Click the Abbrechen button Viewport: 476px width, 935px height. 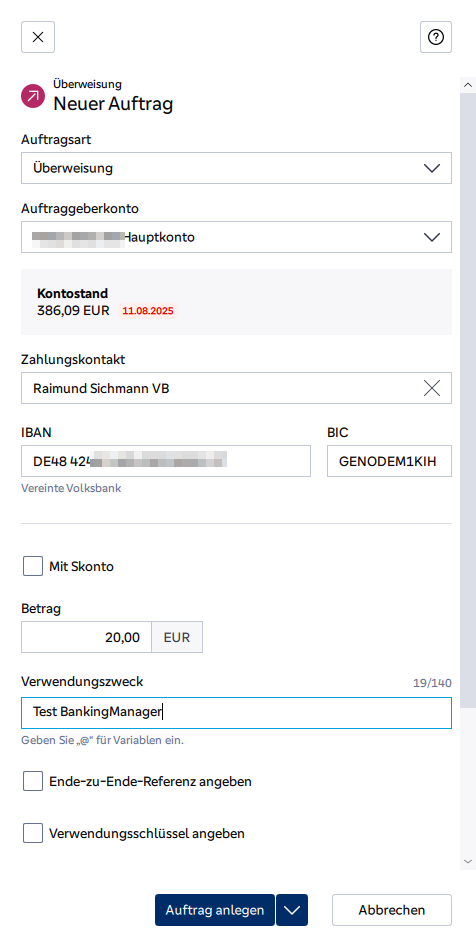392,910
